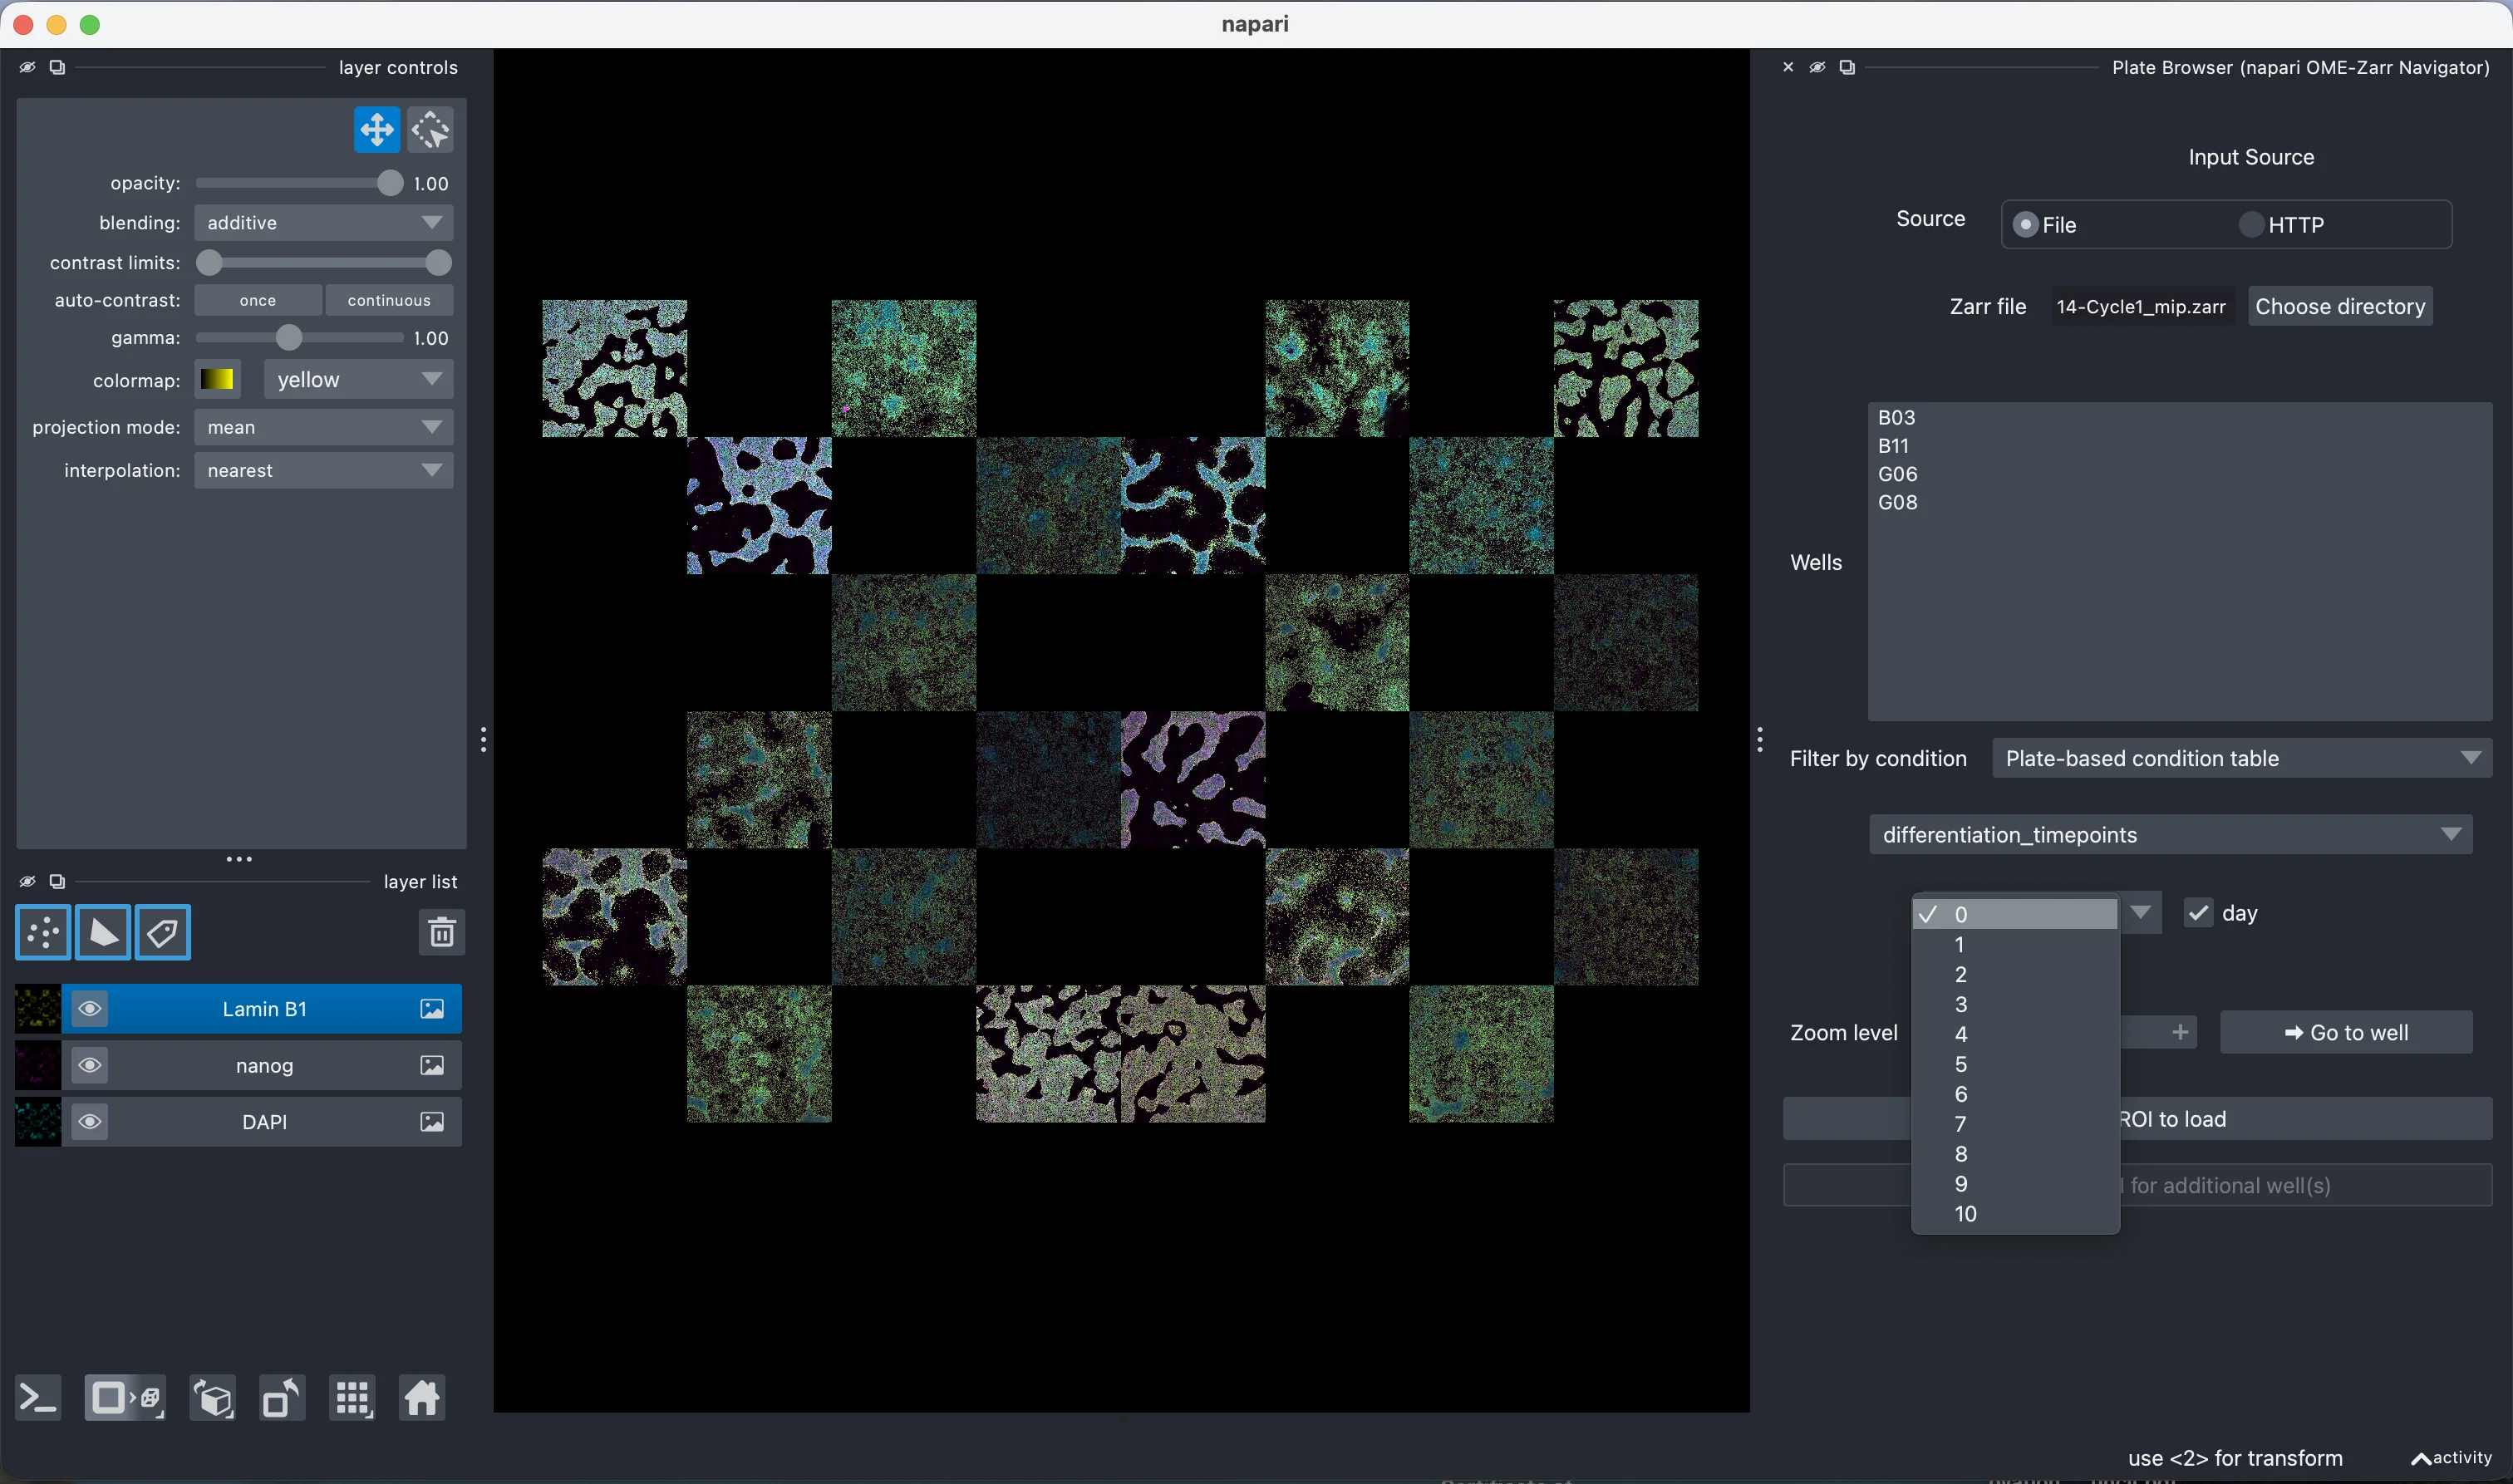Float the layer controls panel
This screenshot has width=2513, height=1484.
click(57, 67)
